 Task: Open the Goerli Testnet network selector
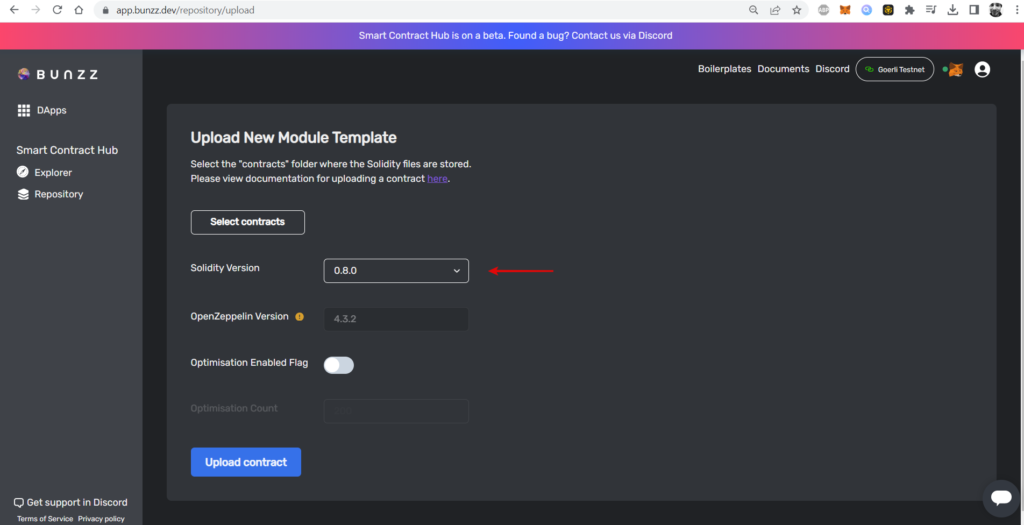coord(895,69)
